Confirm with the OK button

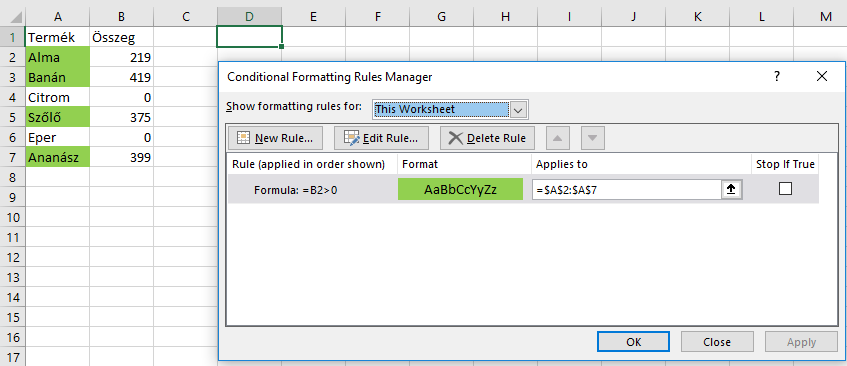click(634, 342)
